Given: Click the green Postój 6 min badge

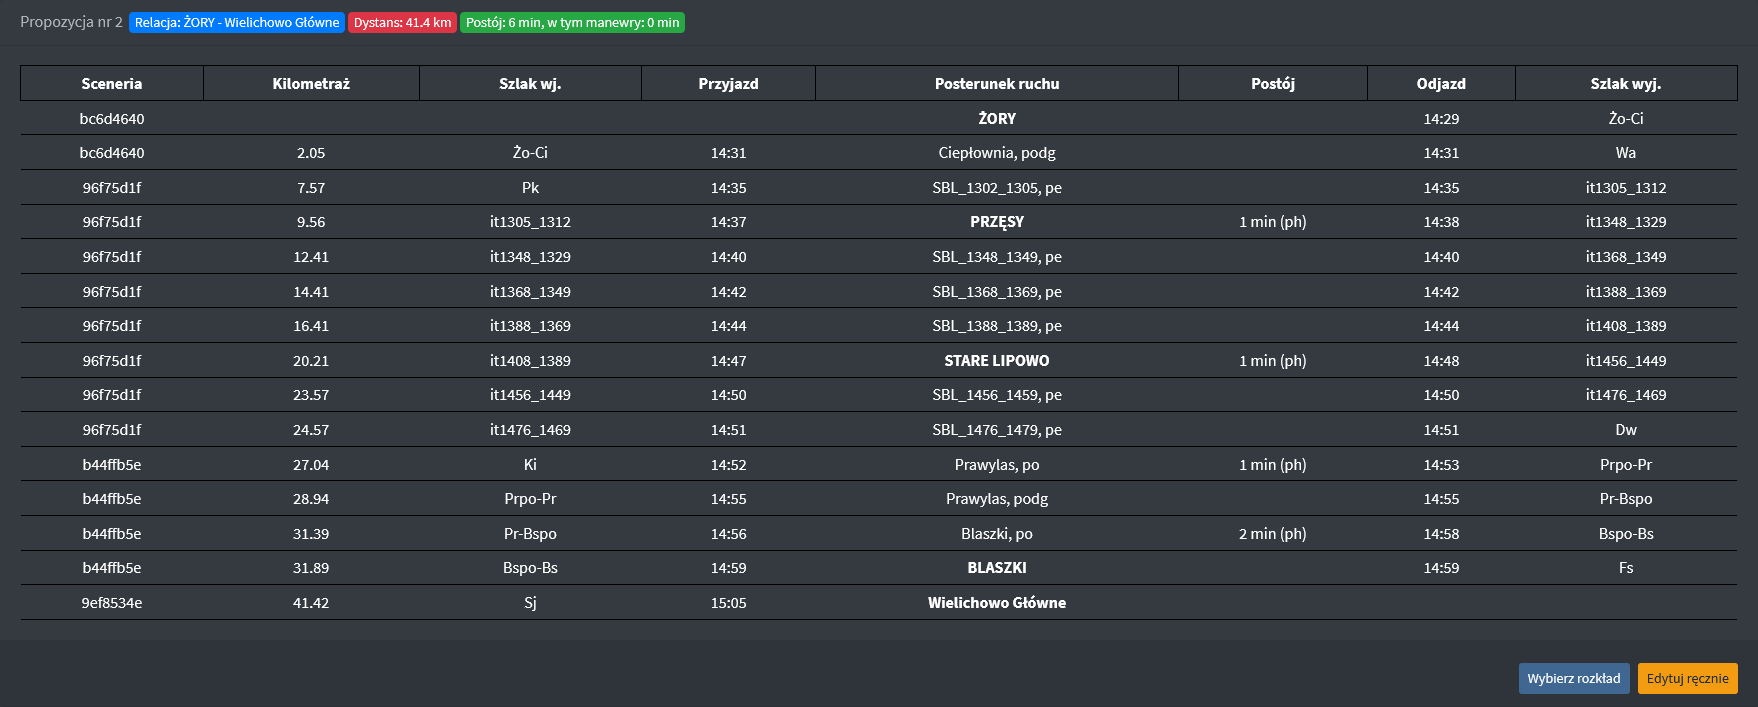Looking at the screenshot, I should tap(572, 22).
